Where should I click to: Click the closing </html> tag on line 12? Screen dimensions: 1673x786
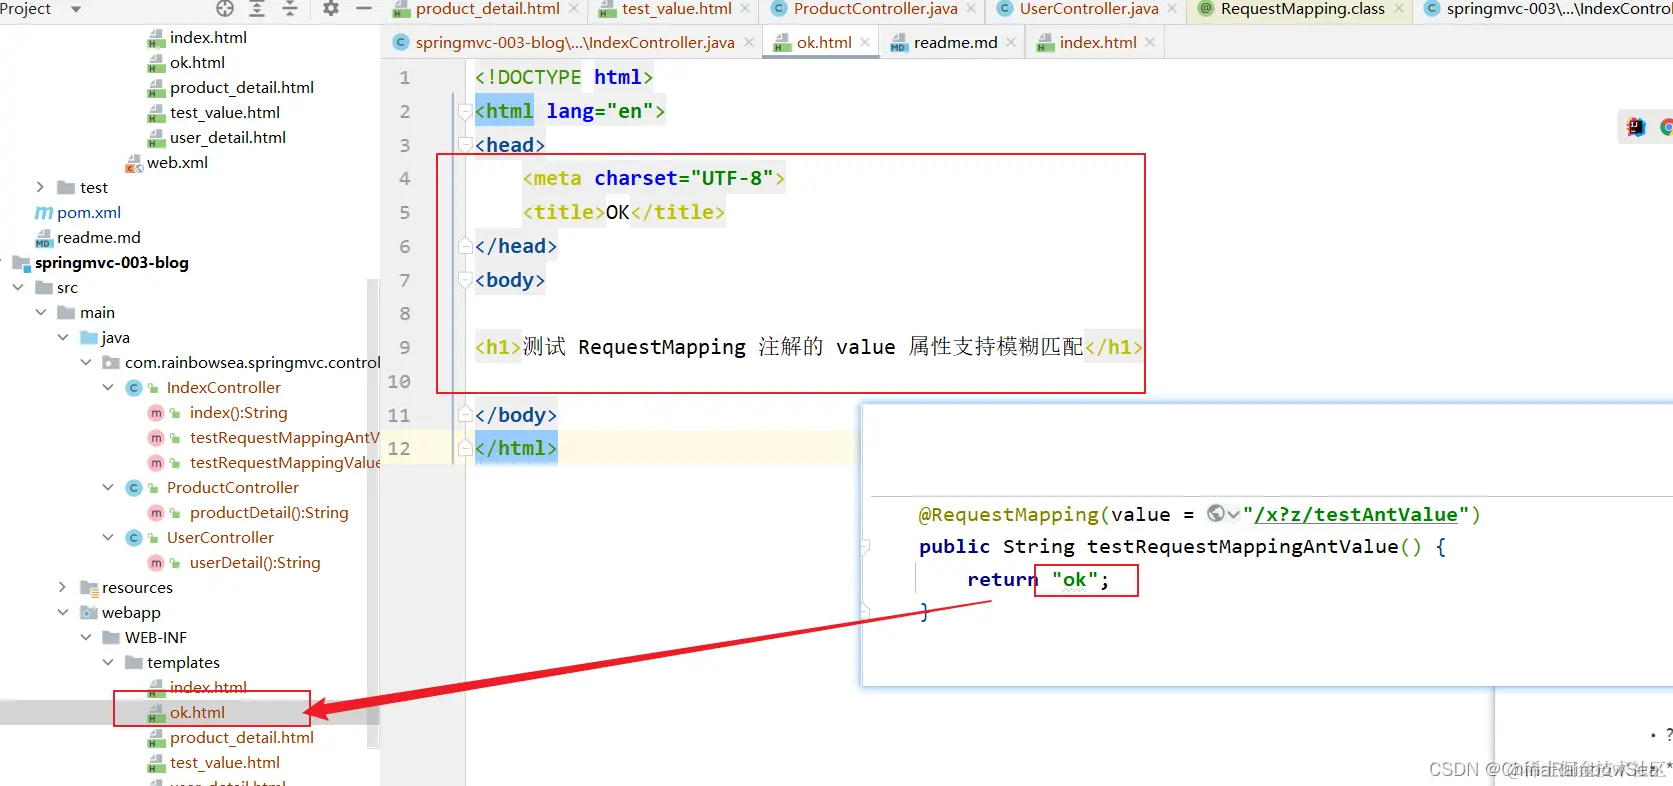click(516, 448)
